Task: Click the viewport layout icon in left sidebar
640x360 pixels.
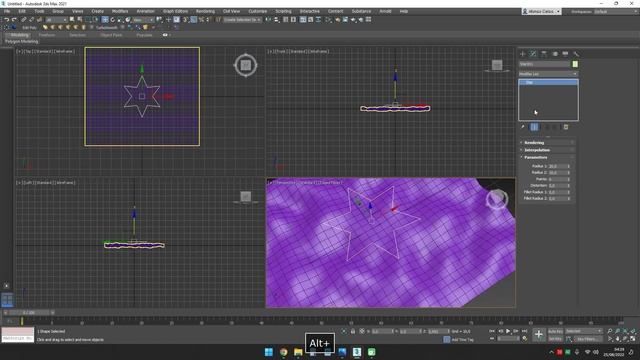Action: (x=7, y=300)
